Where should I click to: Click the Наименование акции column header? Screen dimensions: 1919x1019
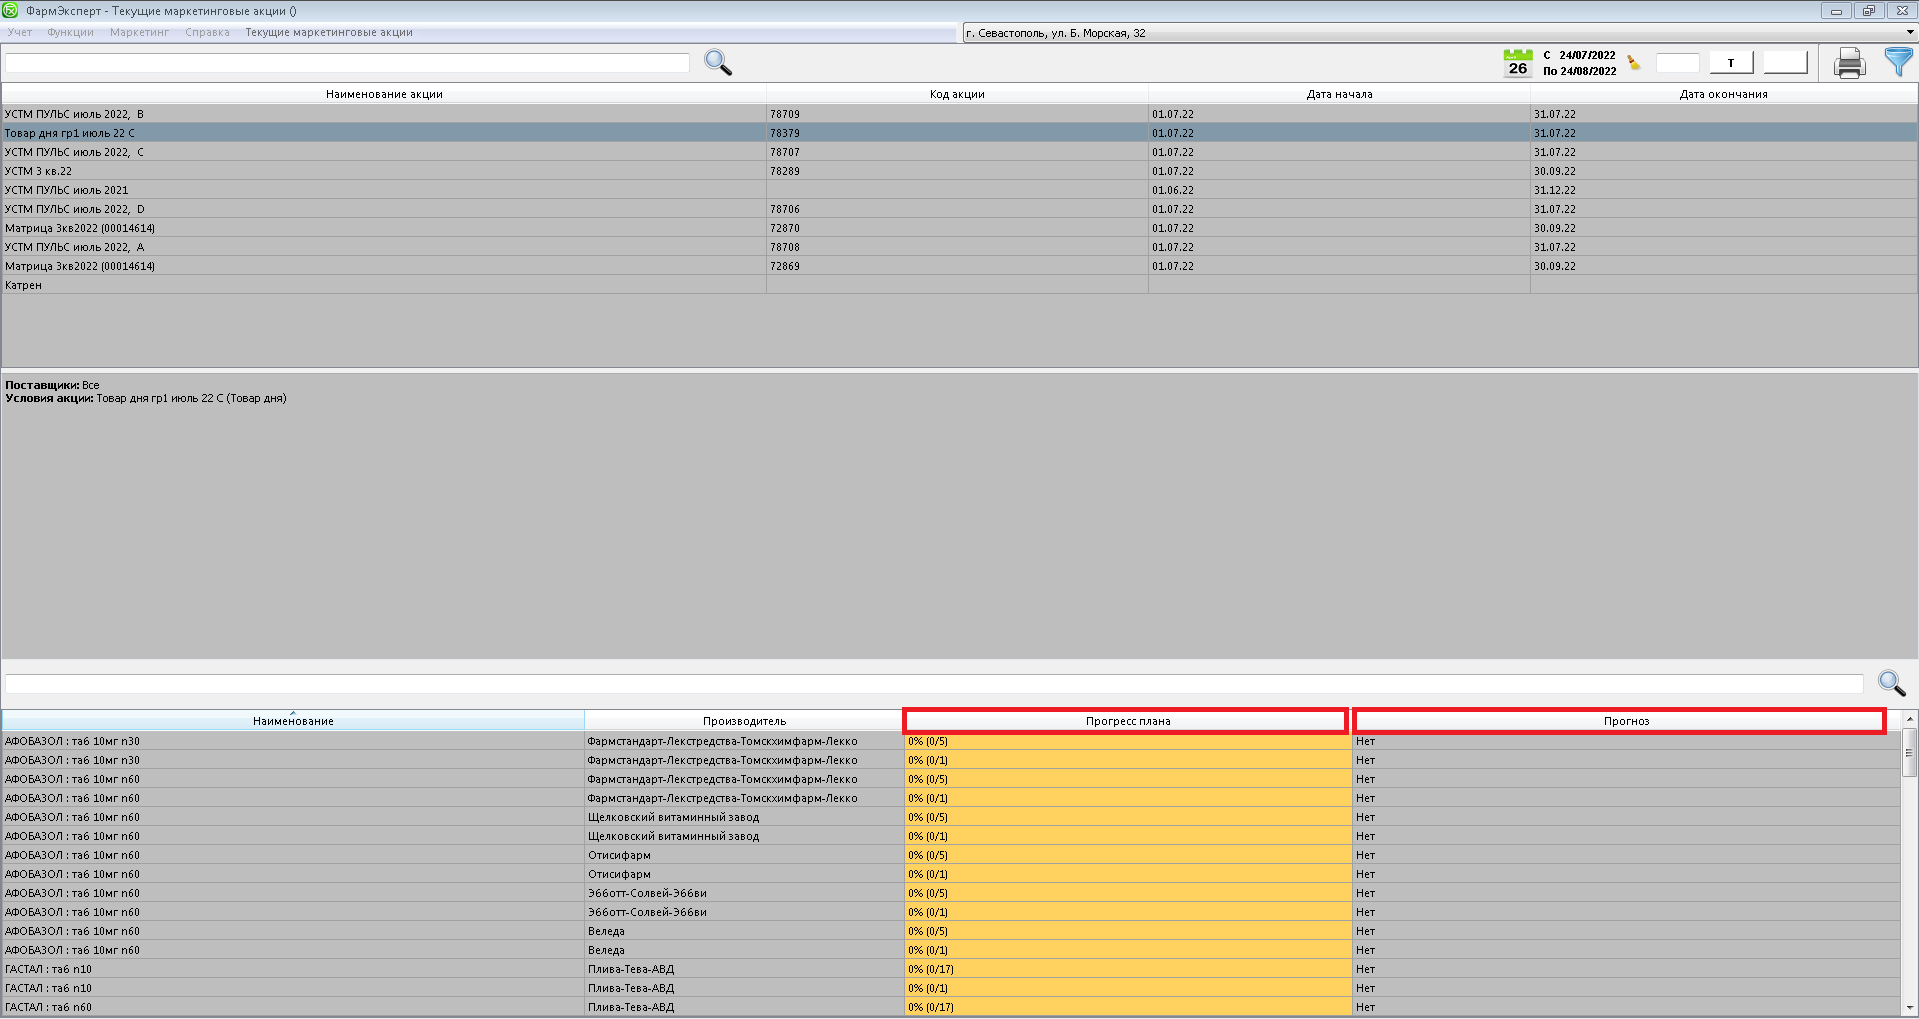384,94
